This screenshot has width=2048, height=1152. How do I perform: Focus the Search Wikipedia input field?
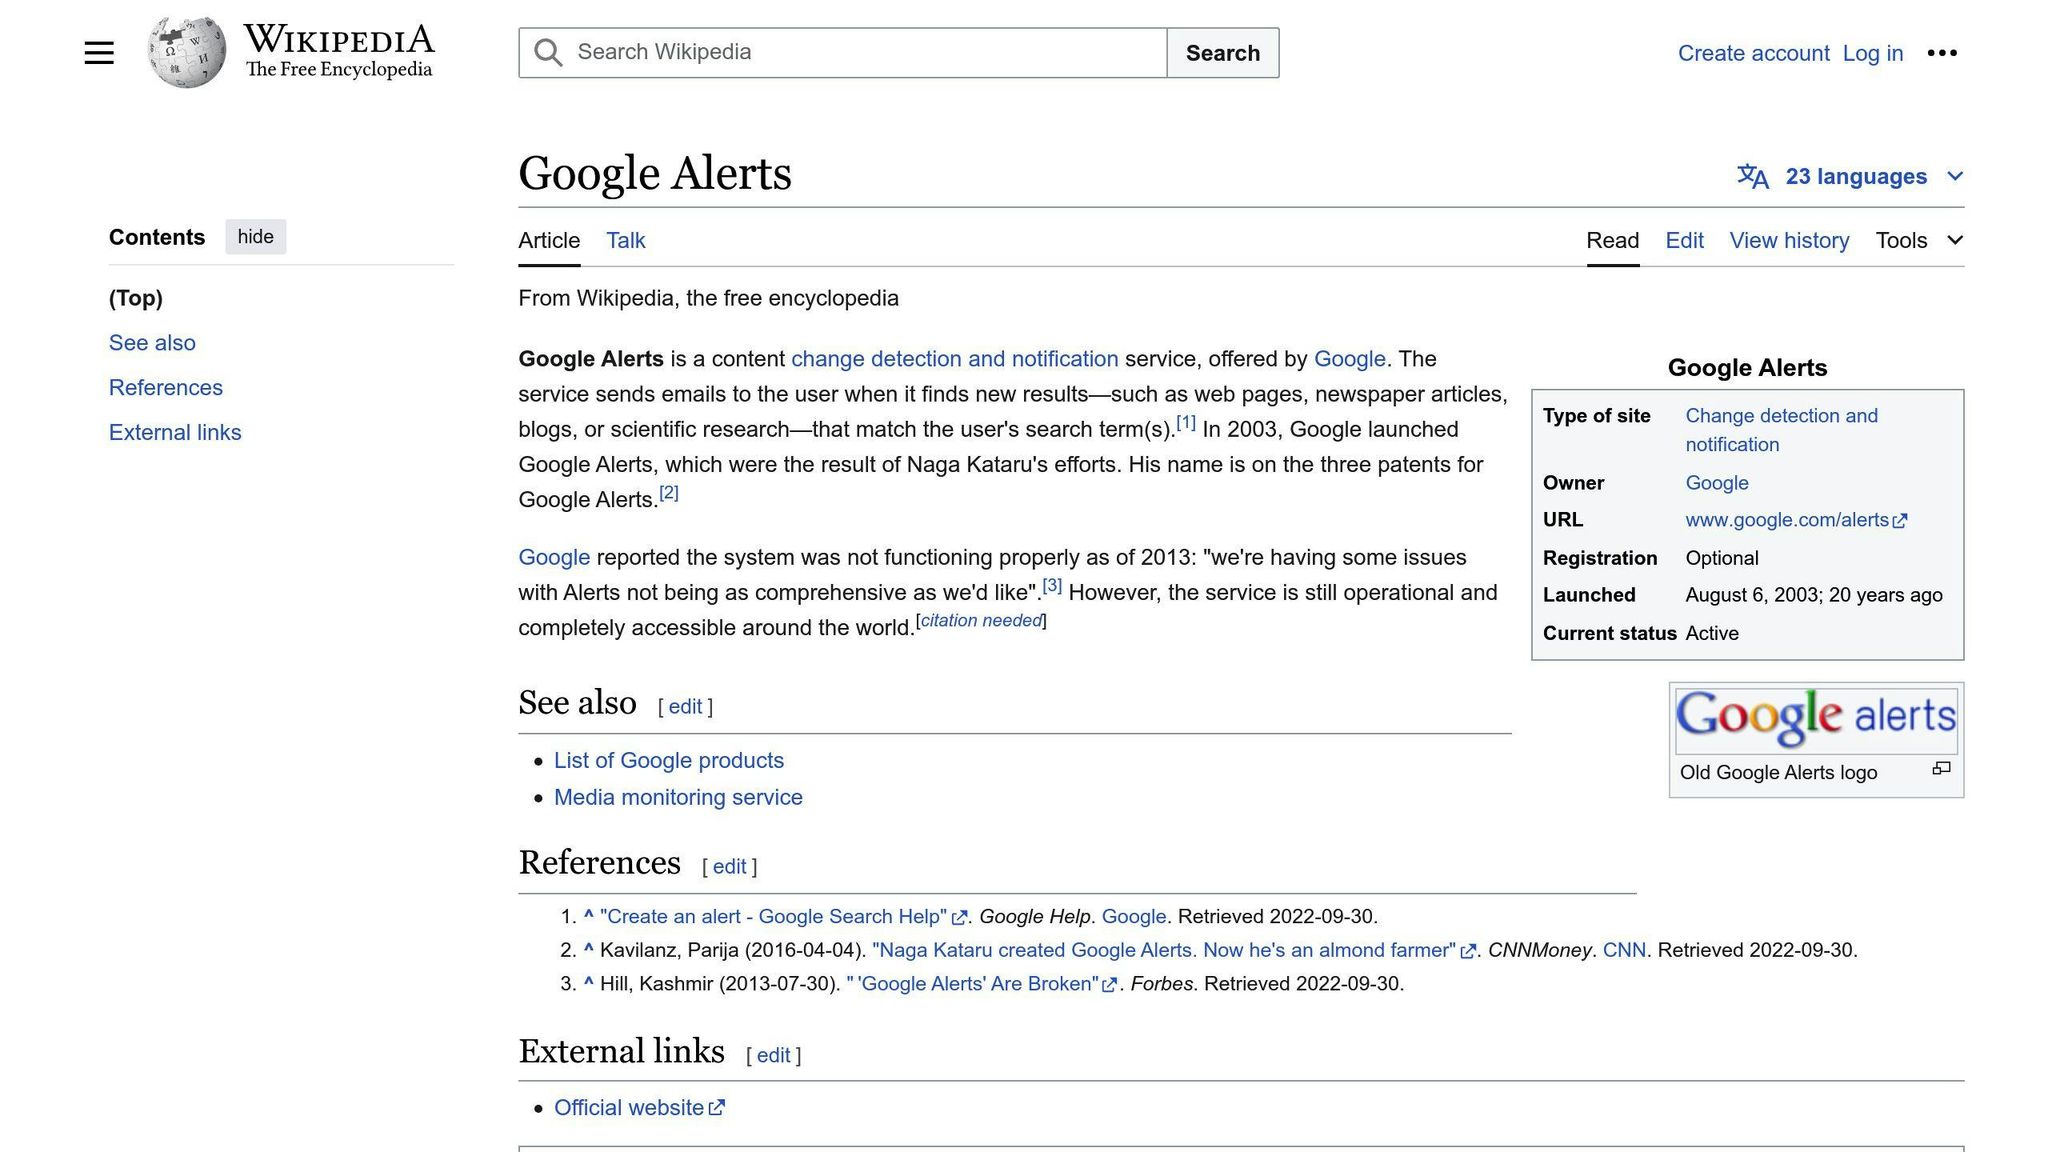[x=842, y=53]
